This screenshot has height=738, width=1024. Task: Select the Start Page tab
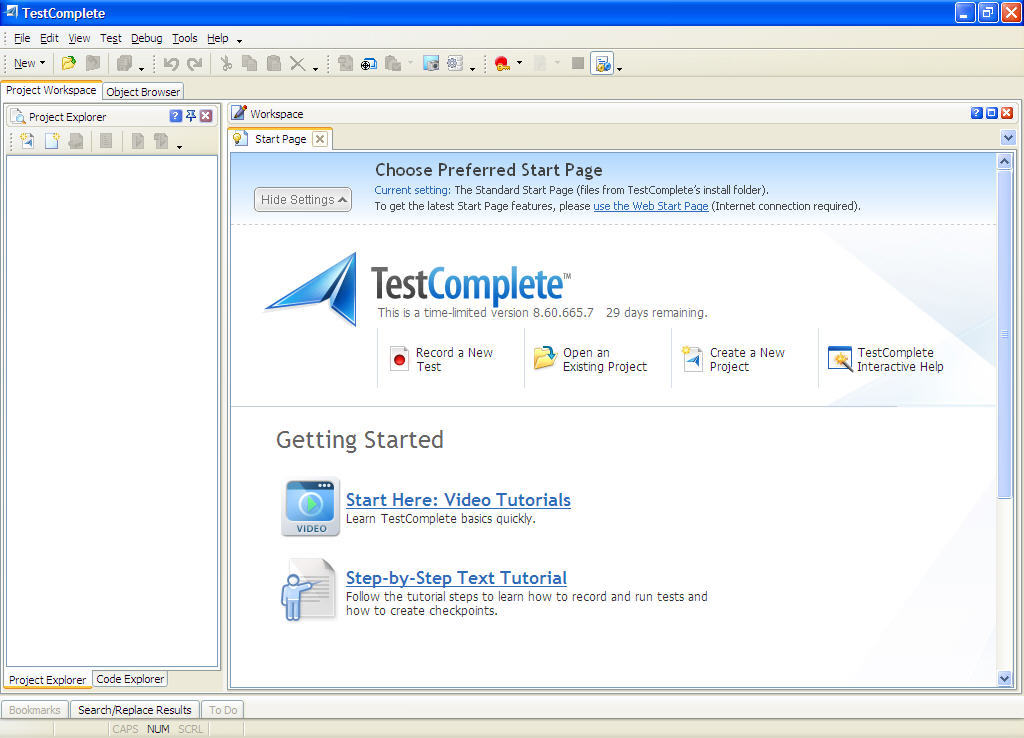(x=280, y=139)
